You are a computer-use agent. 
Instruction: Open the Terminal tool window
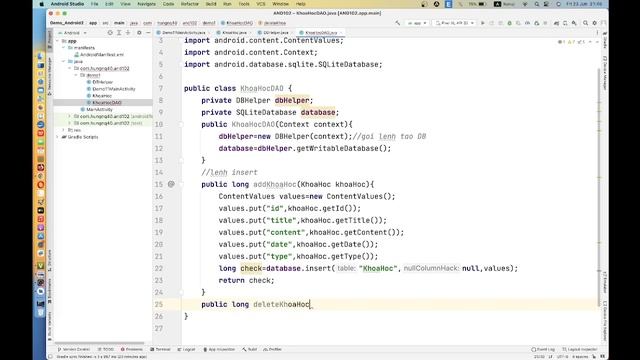[160, 349]
